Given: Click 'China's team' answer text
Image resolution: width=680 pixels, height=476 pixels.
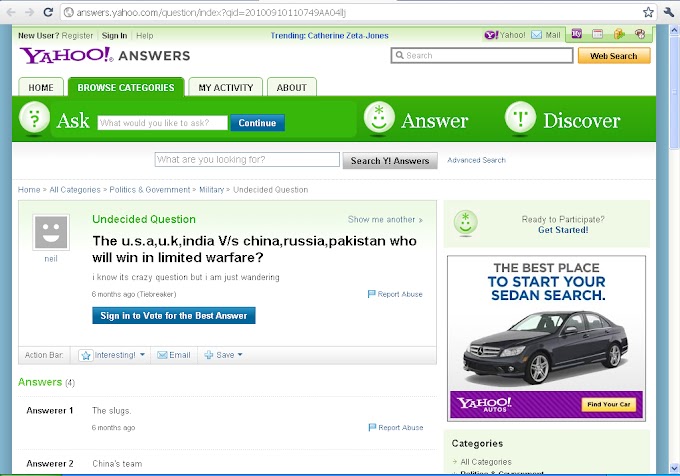Looking at the screenshot, I should [117, 463].
